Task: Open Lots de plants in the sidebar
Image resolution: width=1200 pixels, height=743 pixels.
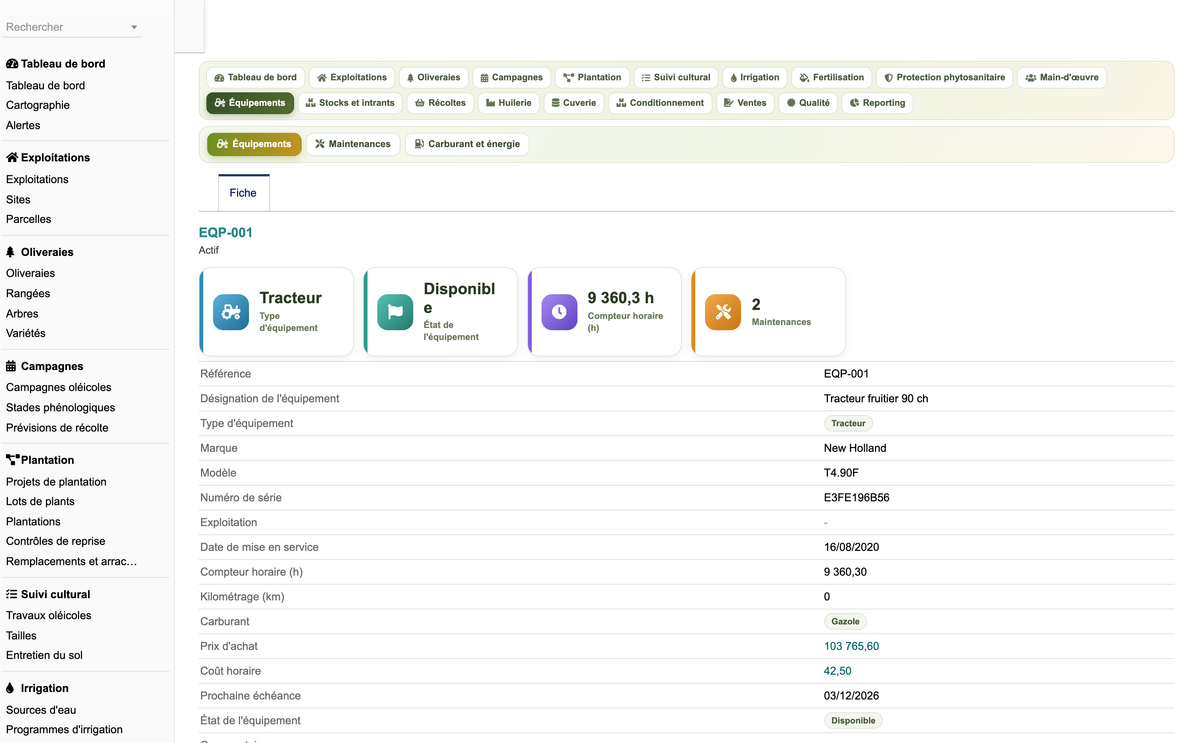Action: click(x=40, y=501)
